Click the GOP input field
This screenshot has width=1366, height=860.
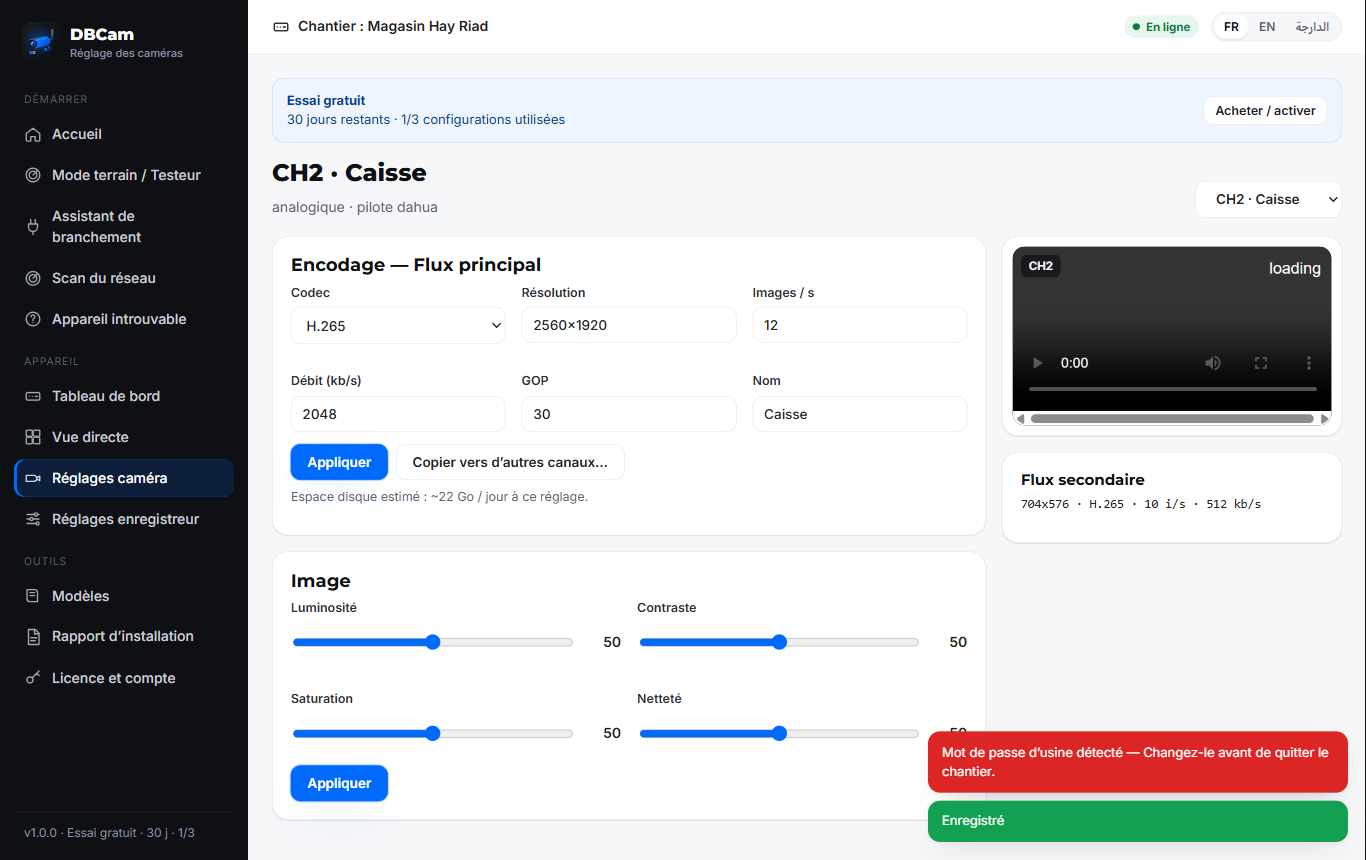(x=629, y=415)
